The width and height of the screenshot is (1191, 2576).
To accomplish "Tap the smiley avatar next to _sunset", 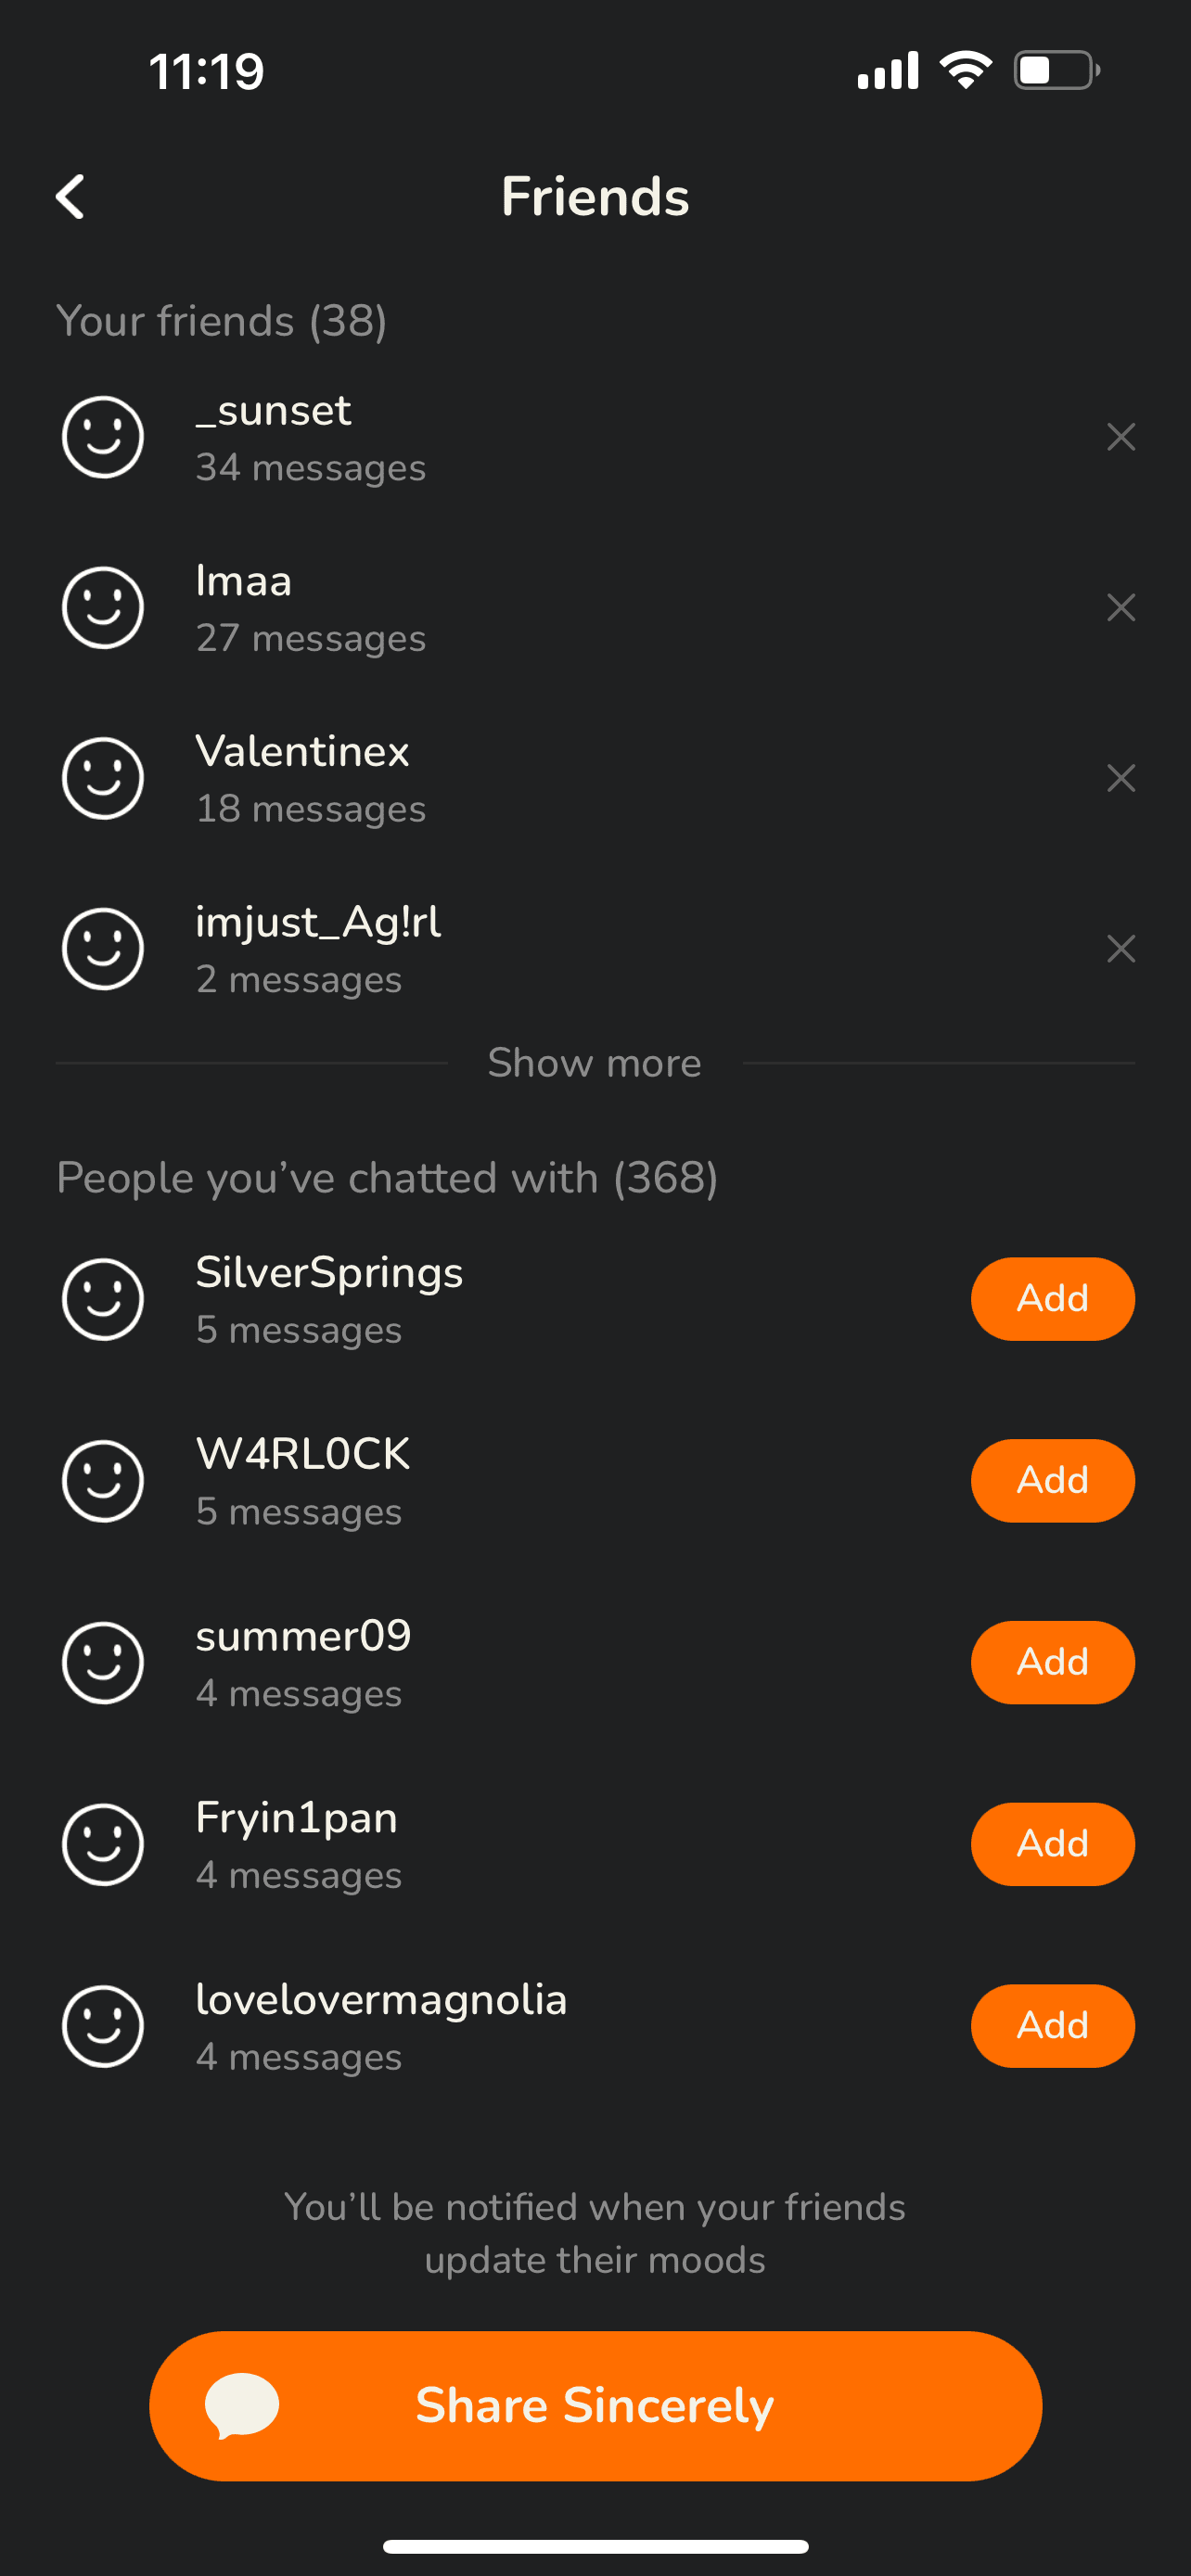I will 103,437.
